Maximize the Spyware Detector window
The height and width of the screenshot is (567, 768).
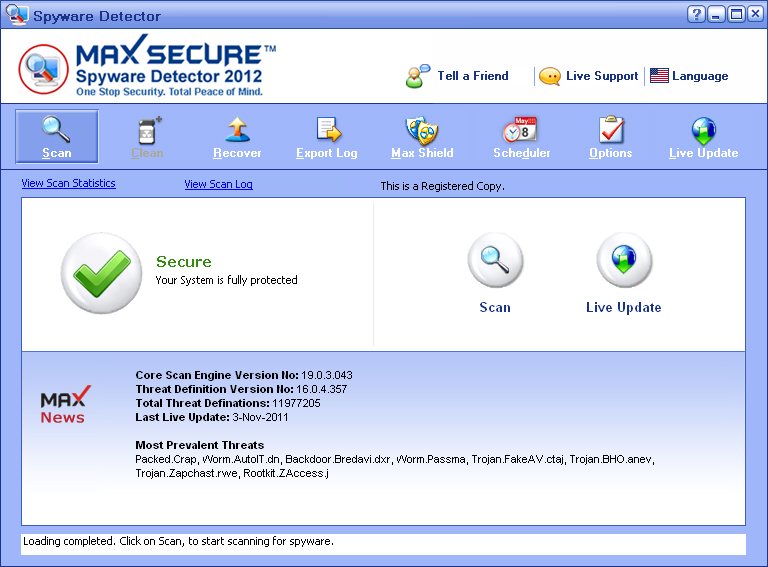pos(736,14)
